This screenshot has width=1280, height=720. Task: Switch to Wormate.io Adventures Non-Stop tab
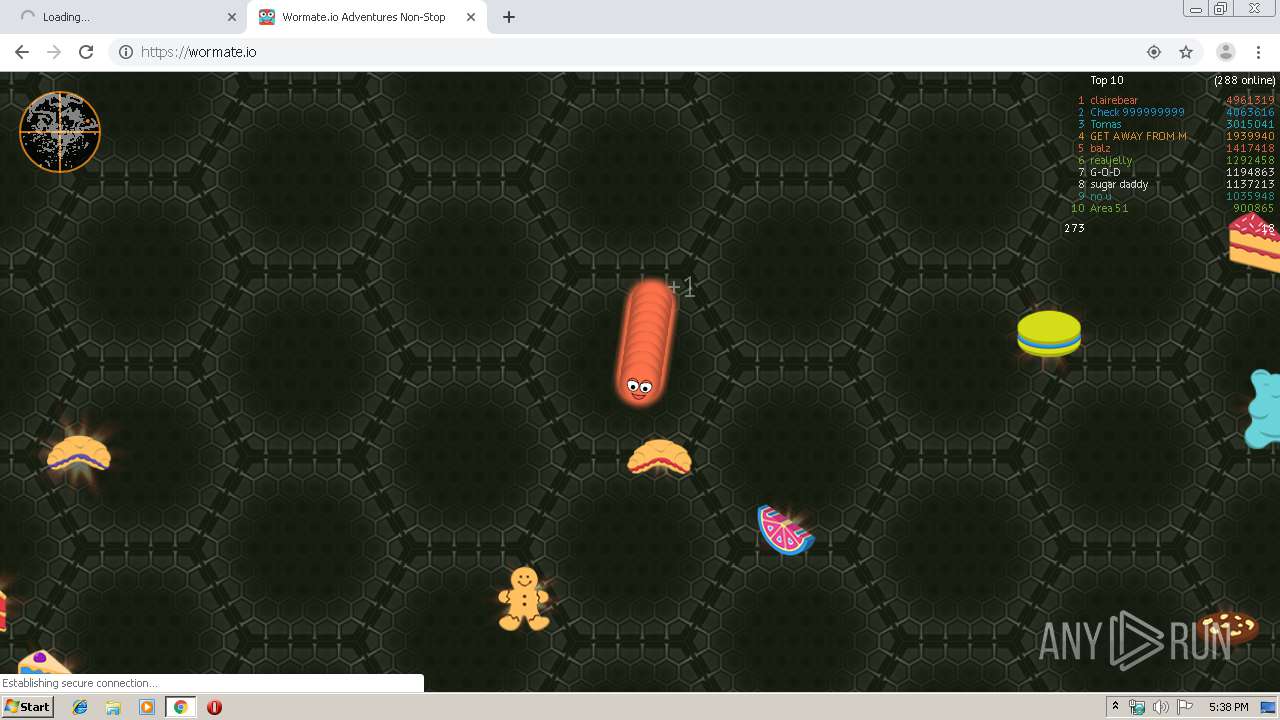366,17
